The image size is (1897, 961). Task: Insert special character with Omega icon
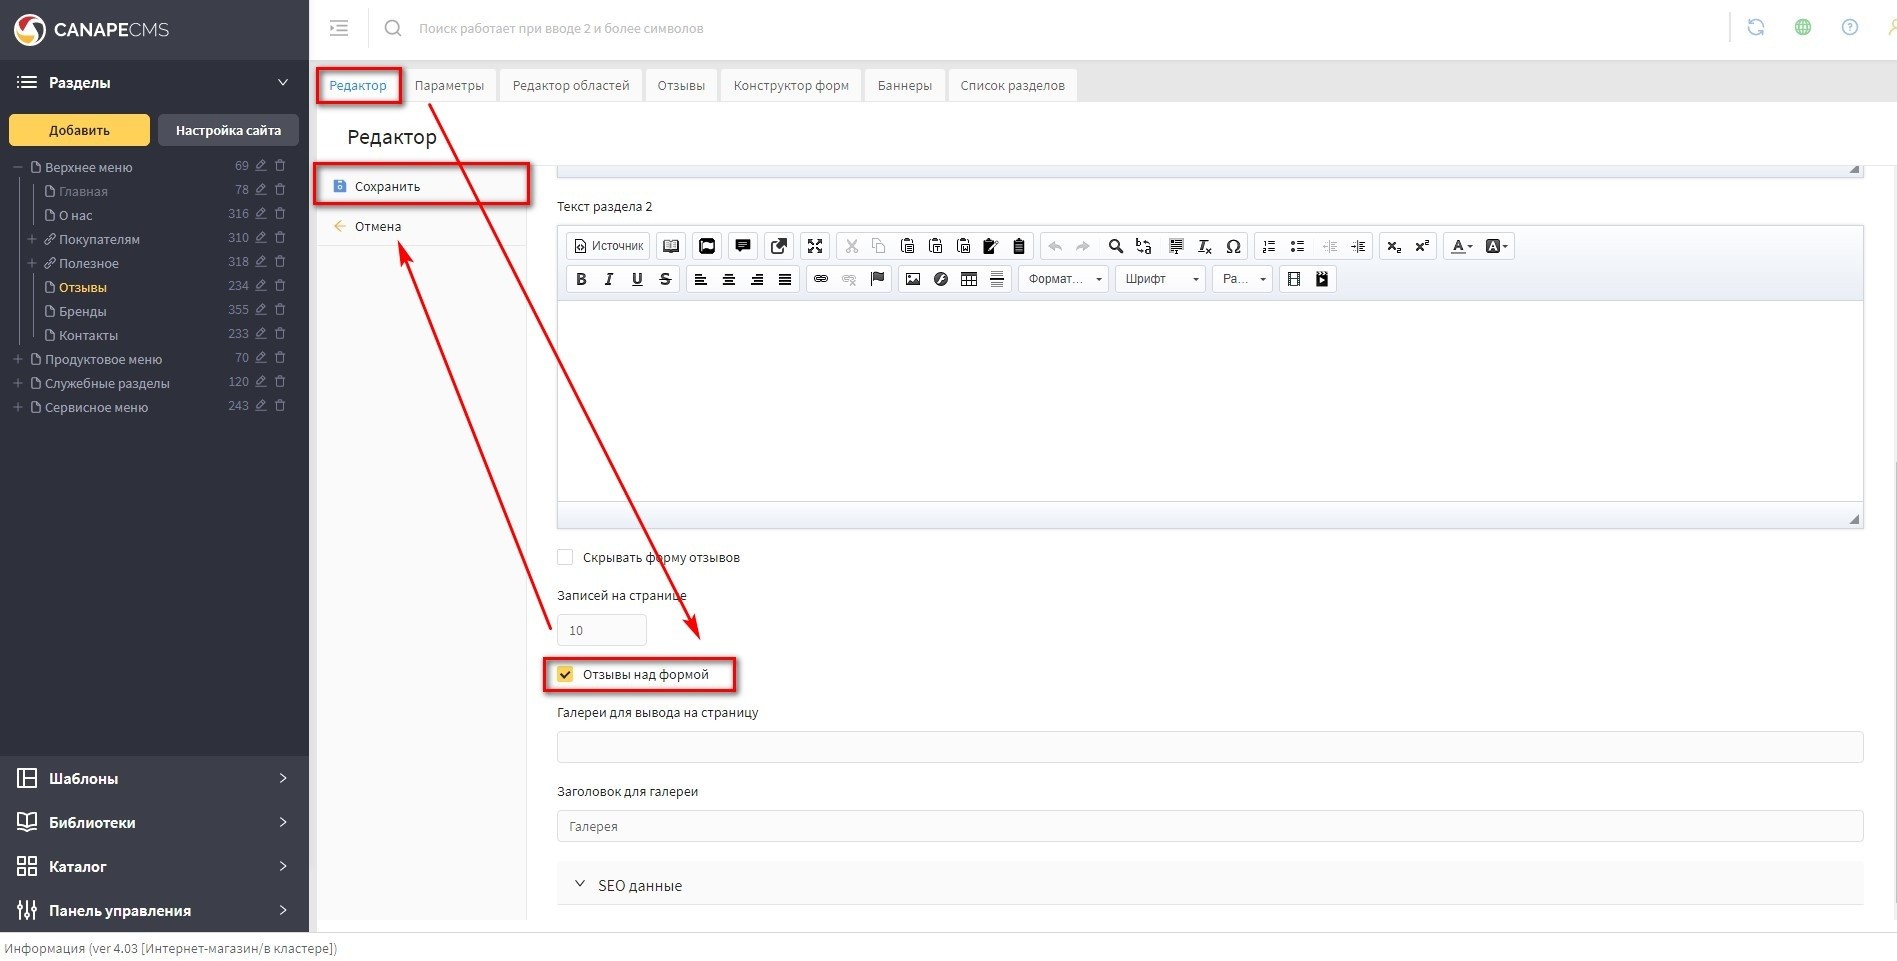[1233, 247]
